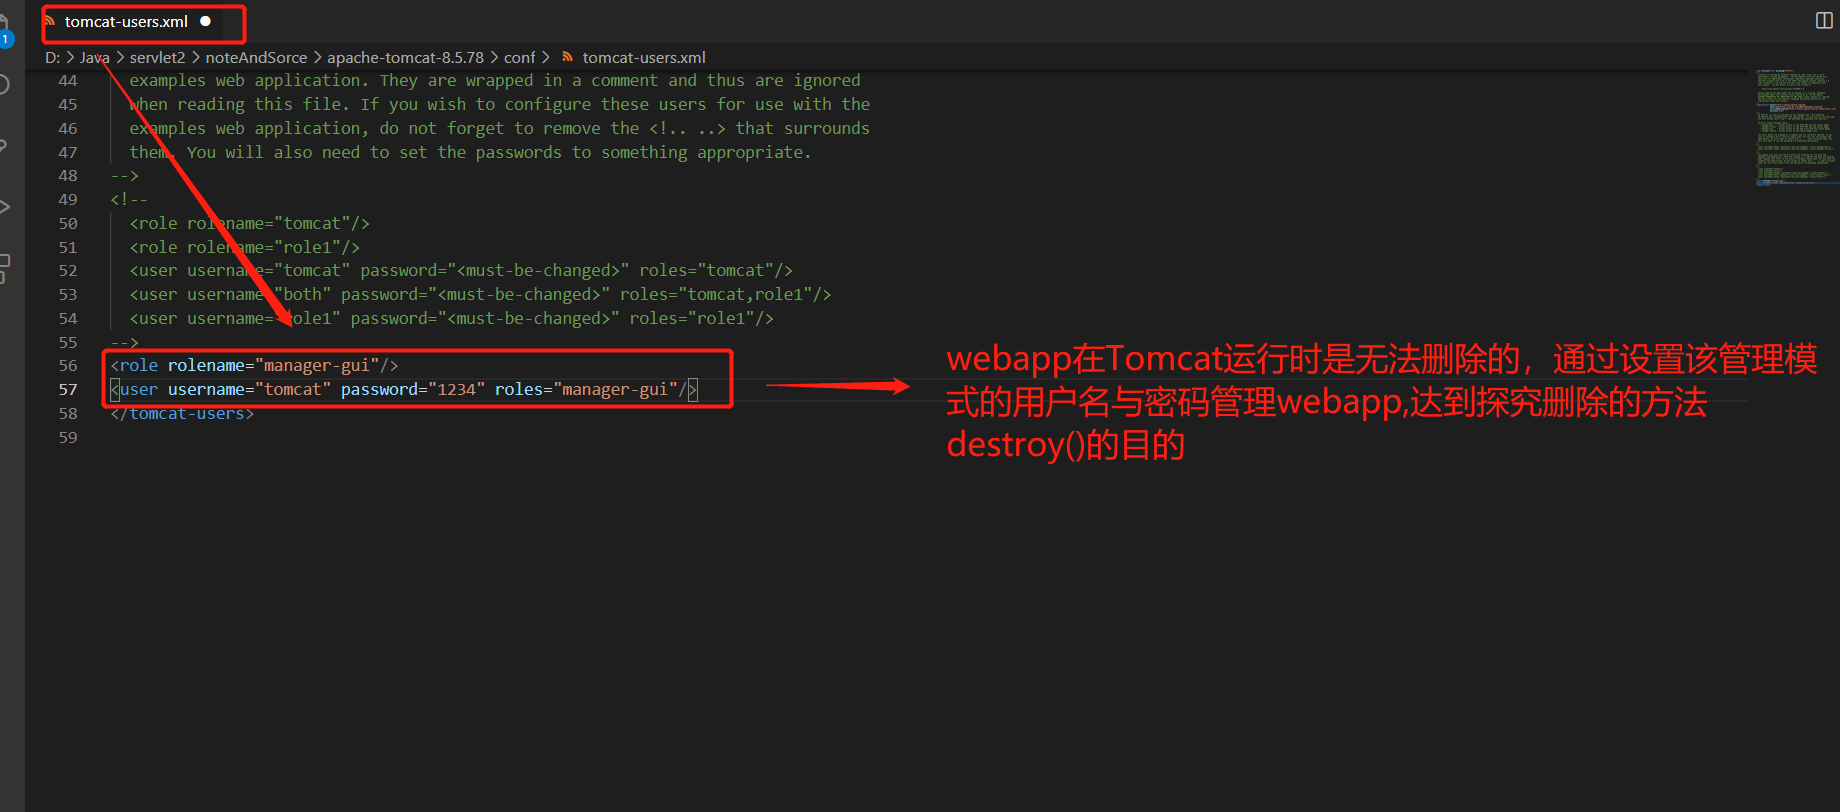Click the rolename="tomcat" text on line 50
Screen dimensions: 1840x812
pos(269,224)
